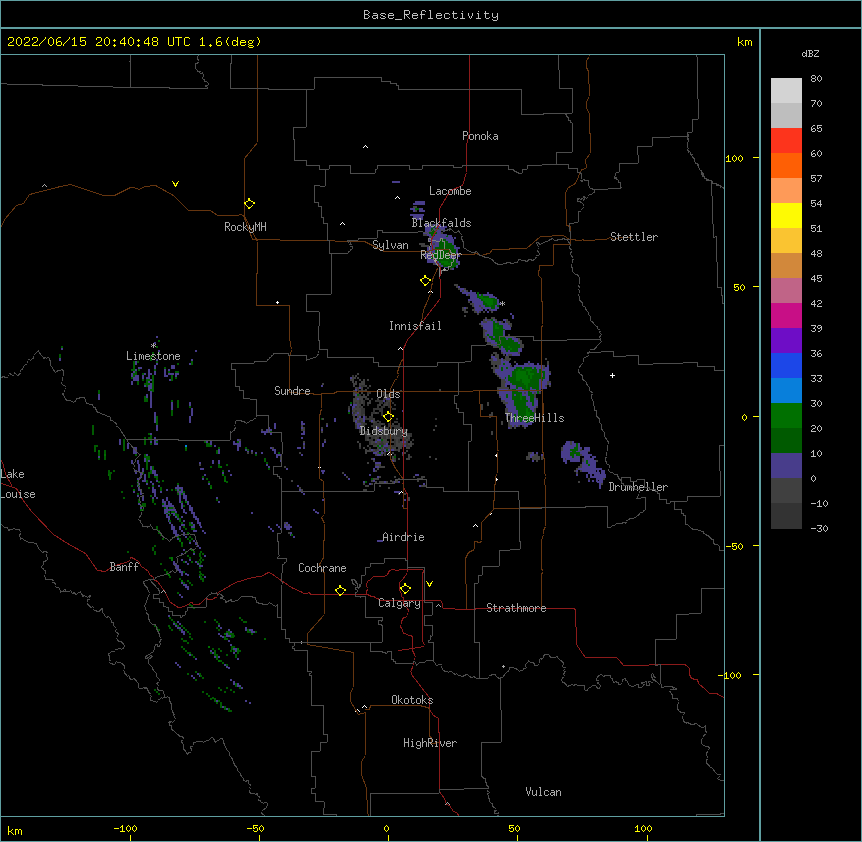
Task: Click the 80 dBZ light gray swatch
Action: 786,91
